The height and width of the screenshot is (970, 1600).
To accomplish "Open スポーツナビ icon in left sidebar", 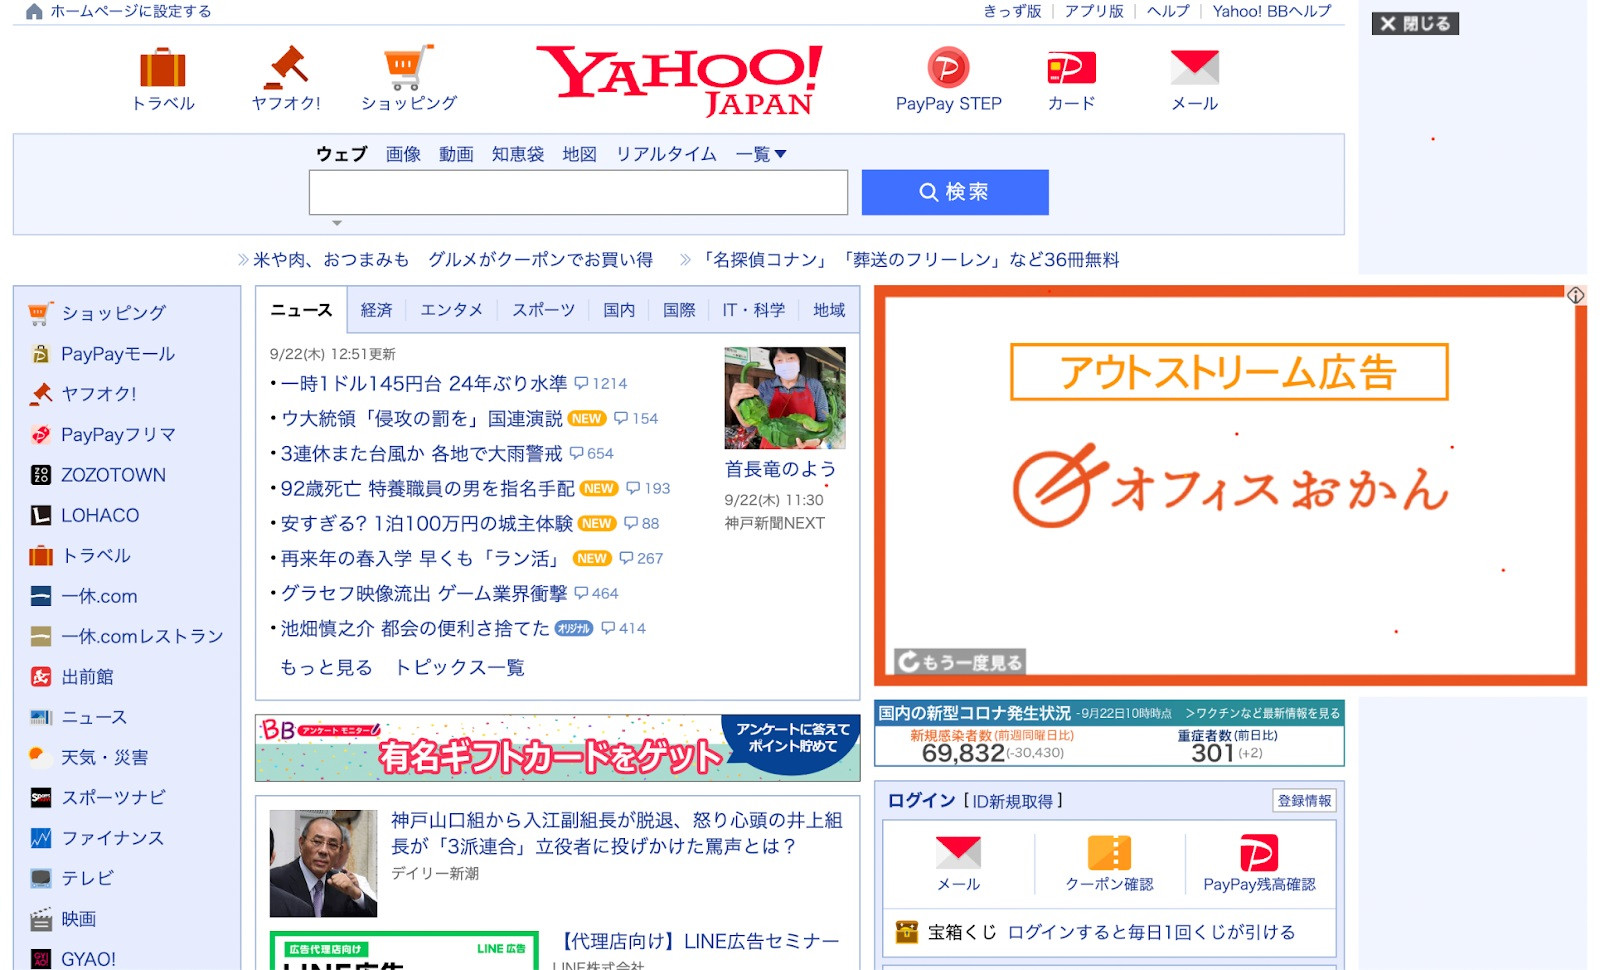I will (x=40, y=798).
